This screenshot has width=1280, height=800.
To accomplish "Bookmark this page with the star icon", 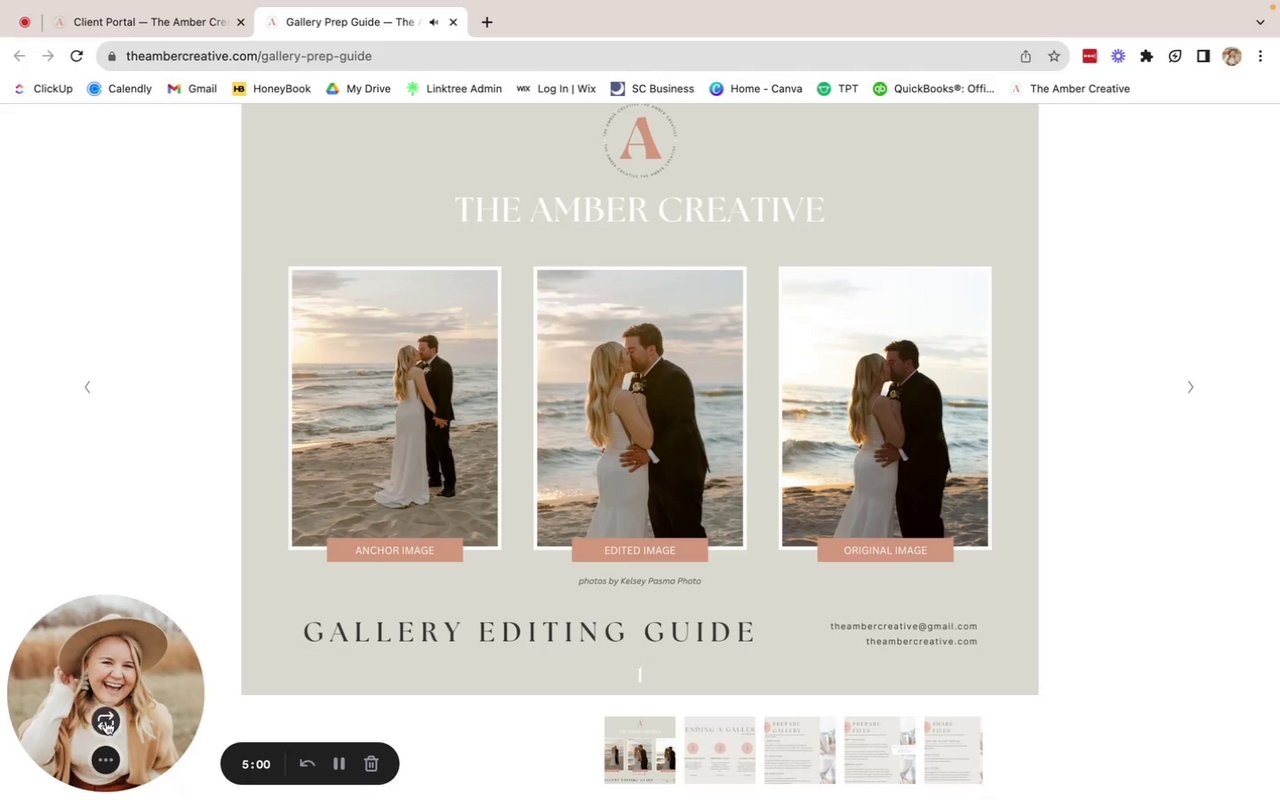I will [1054, 56].
